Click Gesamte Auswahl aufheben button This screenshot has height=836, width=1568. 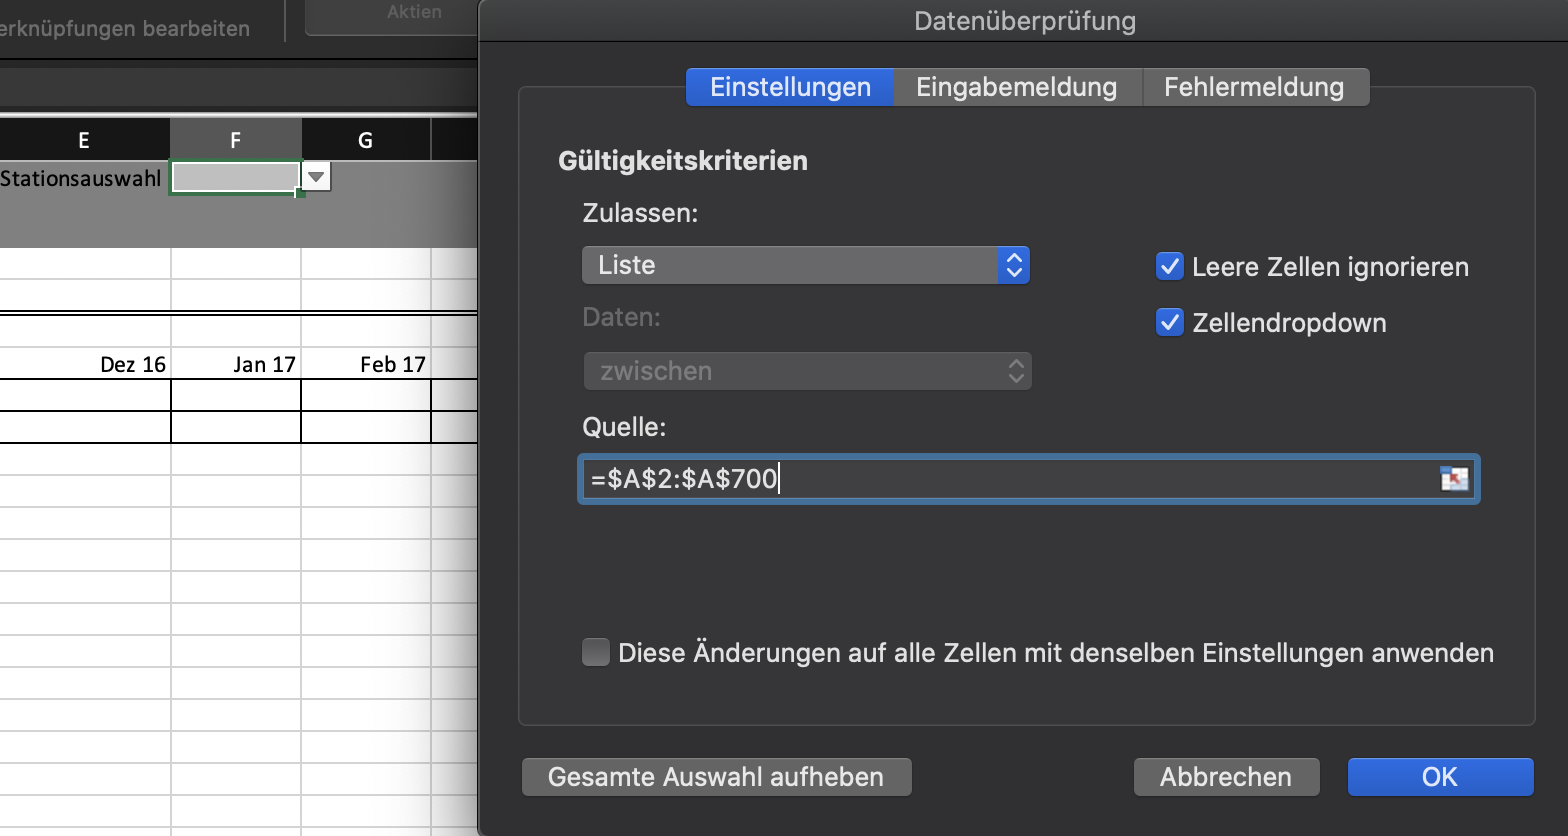(716, 777)
